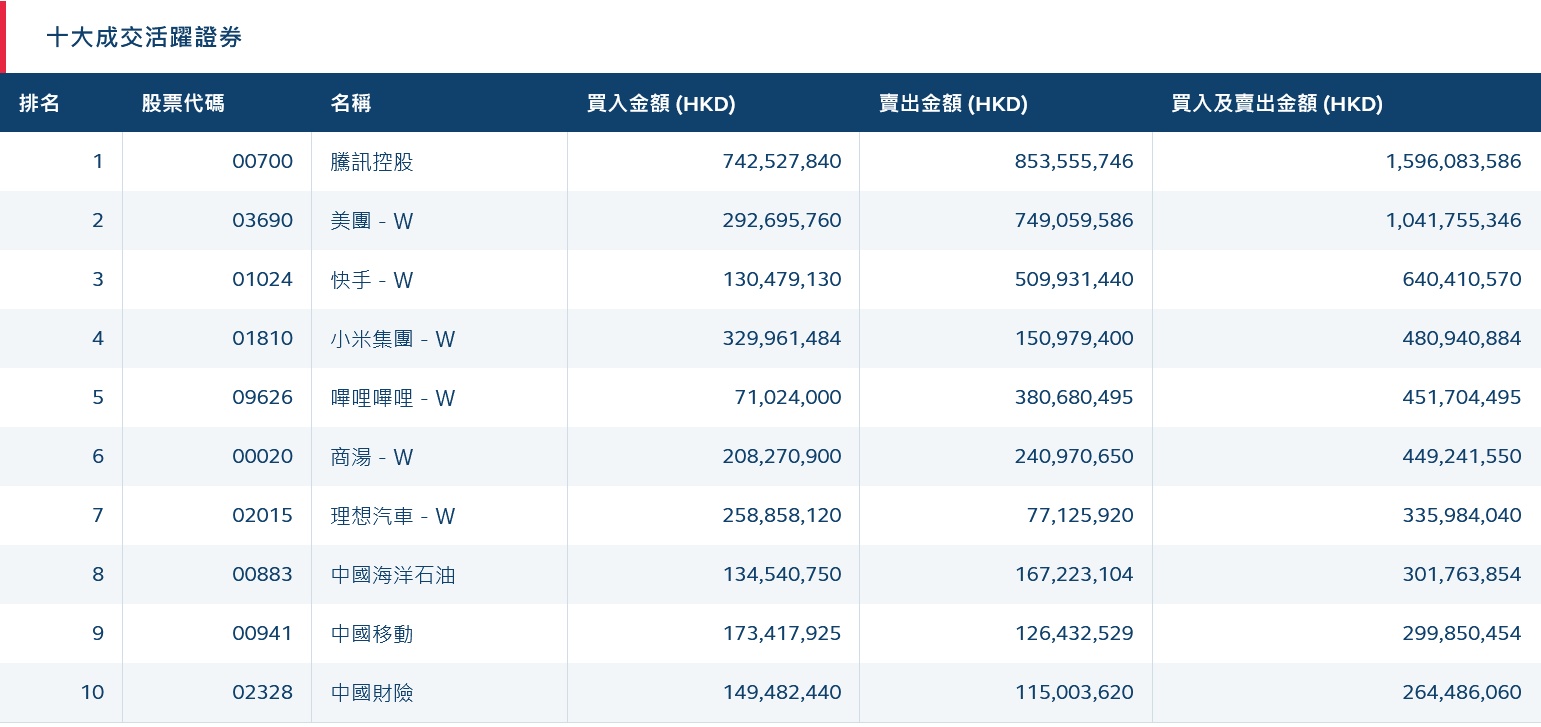The height and width of the screenshot is (727, 1541).
Task: Click total amount 449,241,550
Action: pyautogui.click(x=1462, y=457)
